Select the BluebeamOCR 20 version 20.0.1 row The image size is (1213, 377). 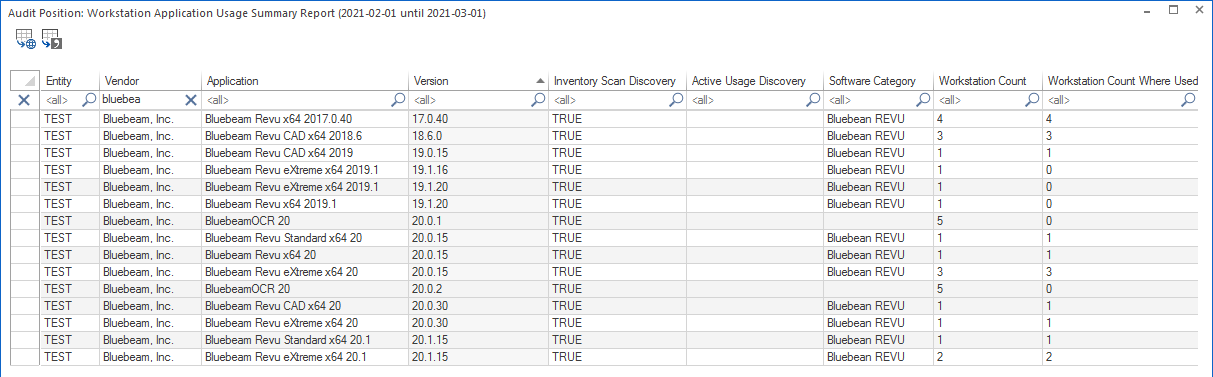coord(605,220)
